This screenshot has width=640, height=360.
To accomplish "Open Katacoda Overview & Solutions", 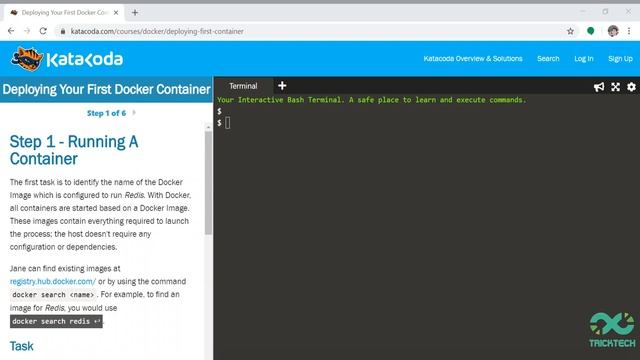I will point(473,59).
